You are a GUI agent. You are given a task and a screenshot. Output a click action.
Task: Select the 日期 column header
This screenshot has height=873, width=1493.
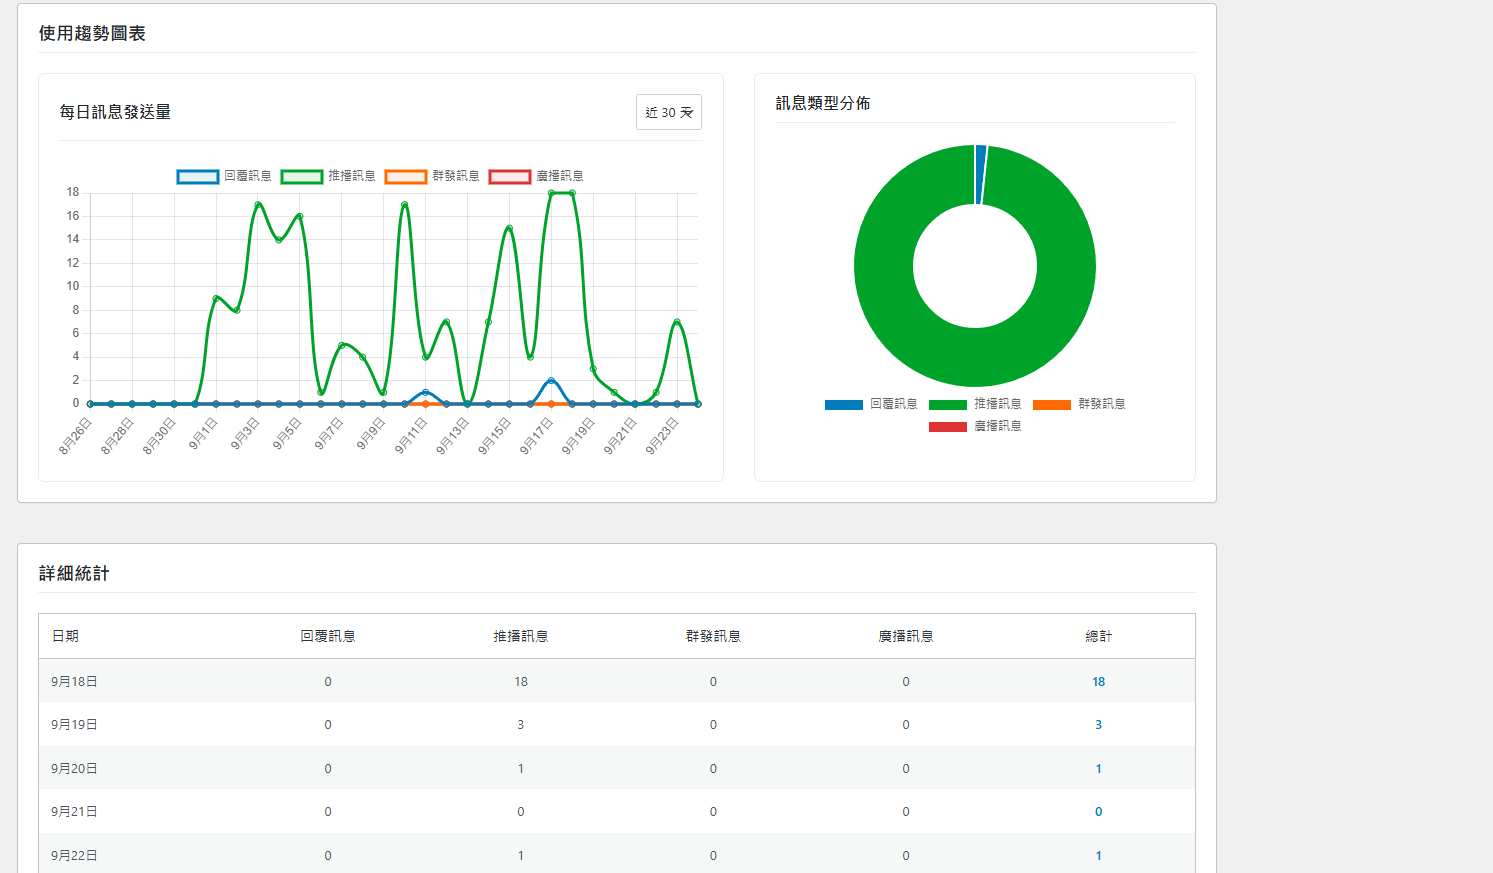[x=65, y=636]
